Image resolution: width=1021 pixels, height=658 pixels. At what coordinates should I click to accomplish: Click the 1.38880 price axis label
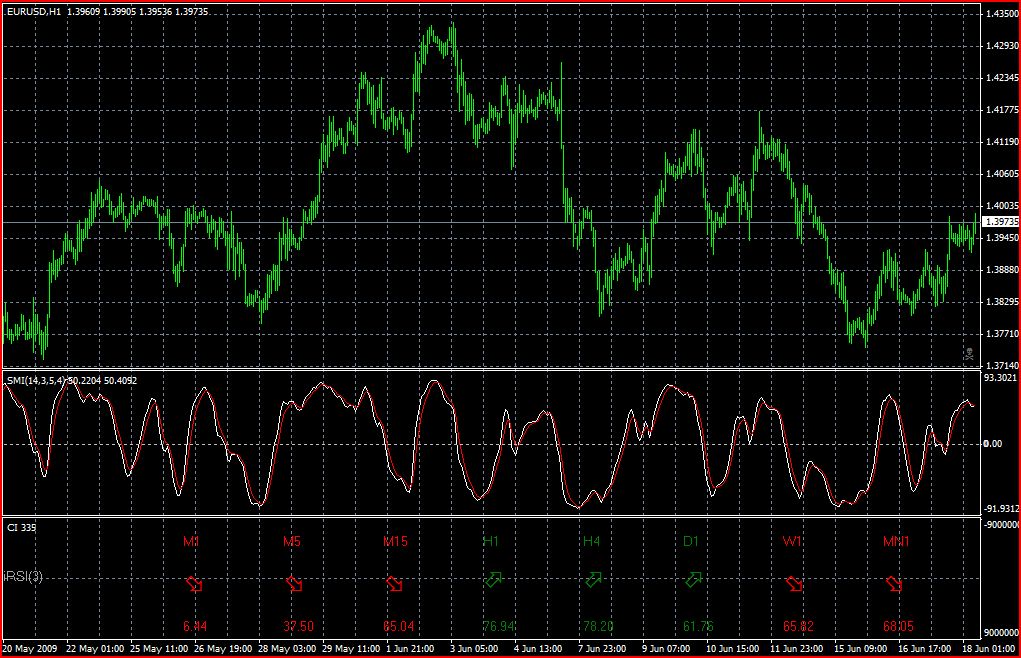pos(1002,269)
